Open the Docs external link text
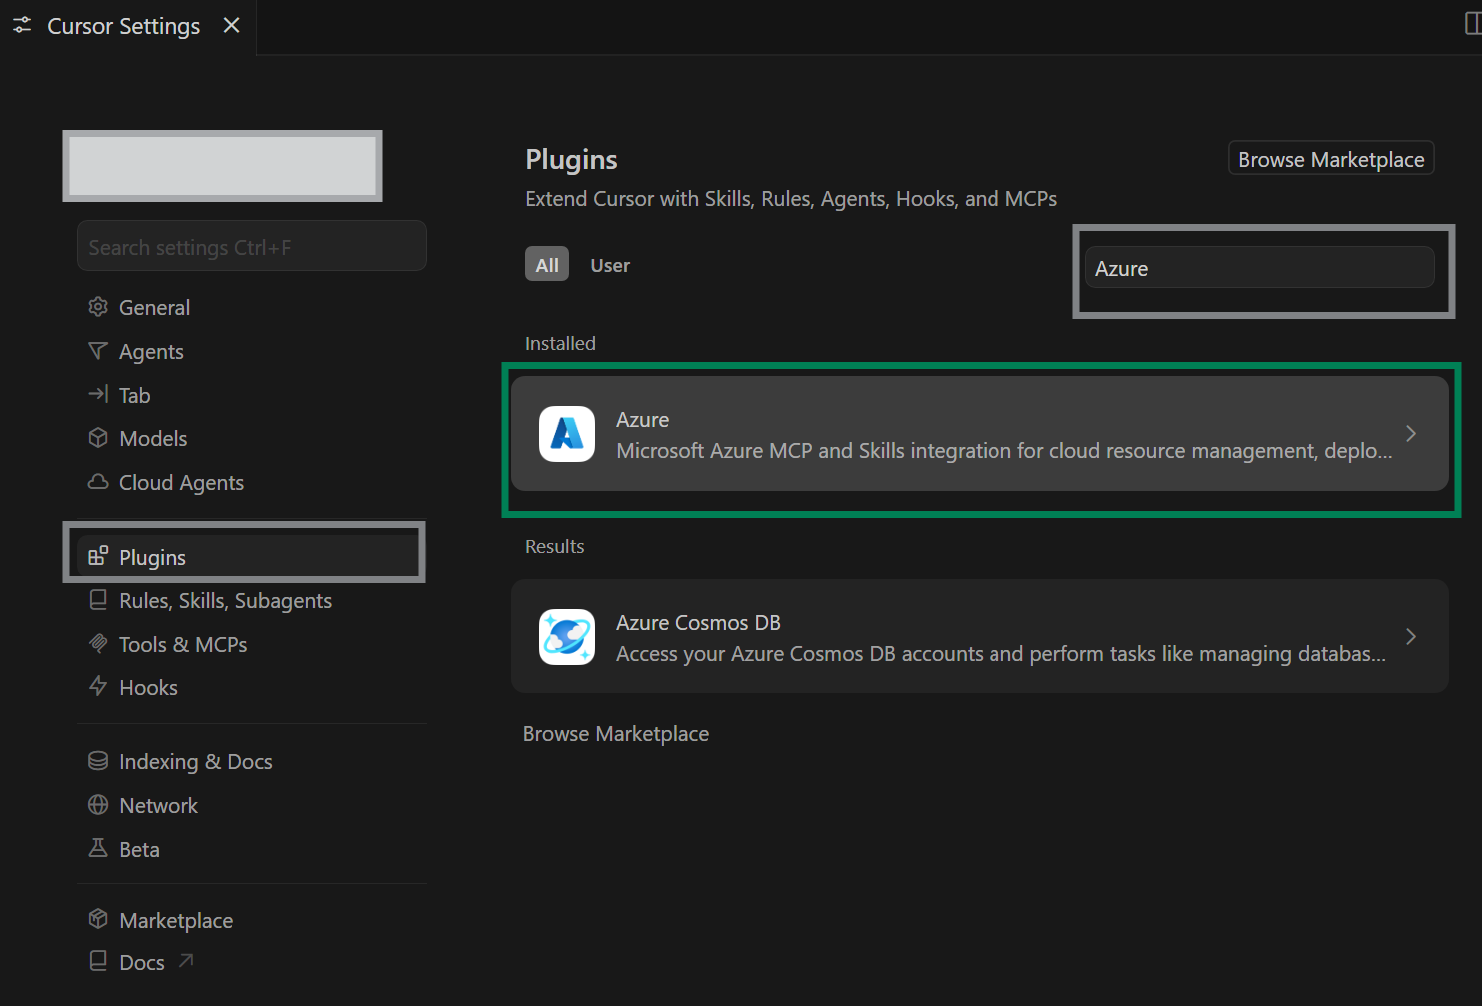1482x1006 pixels. tap(142, 963)
